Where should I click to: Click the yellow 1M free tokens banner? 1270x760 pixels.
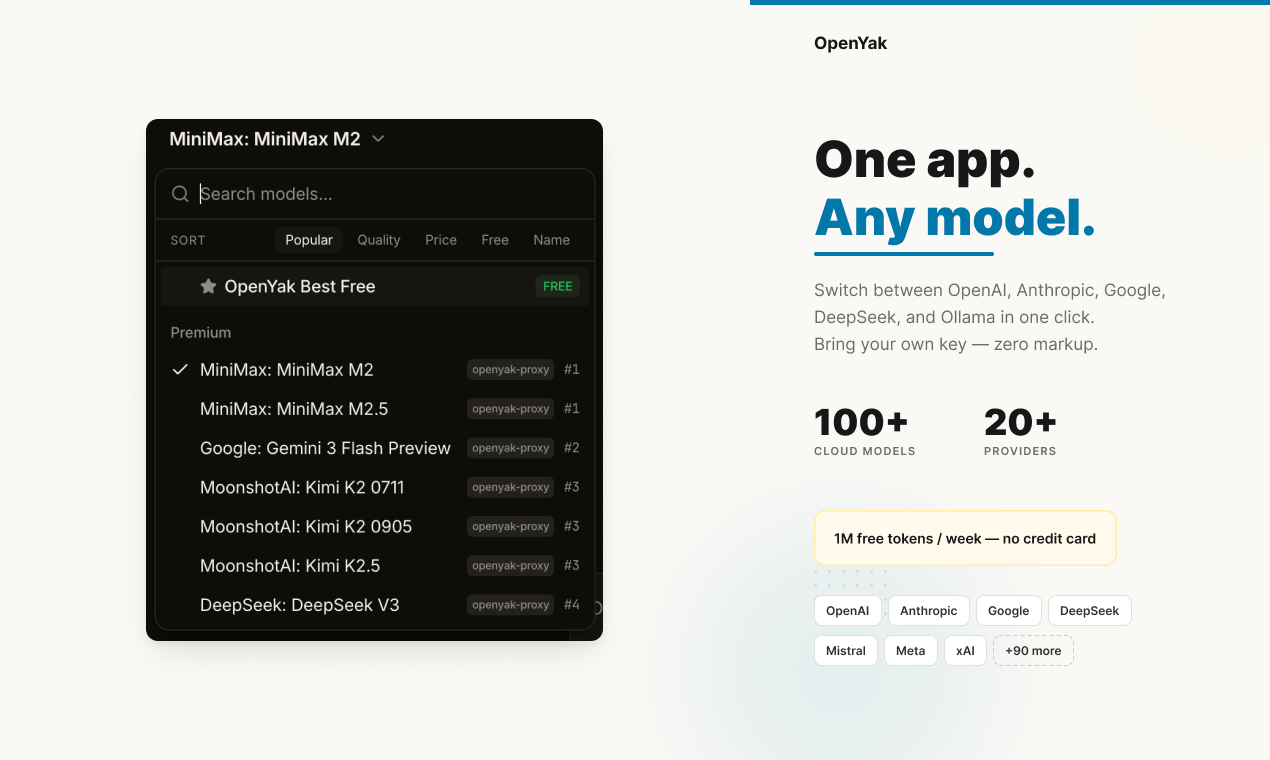(965, 537)
